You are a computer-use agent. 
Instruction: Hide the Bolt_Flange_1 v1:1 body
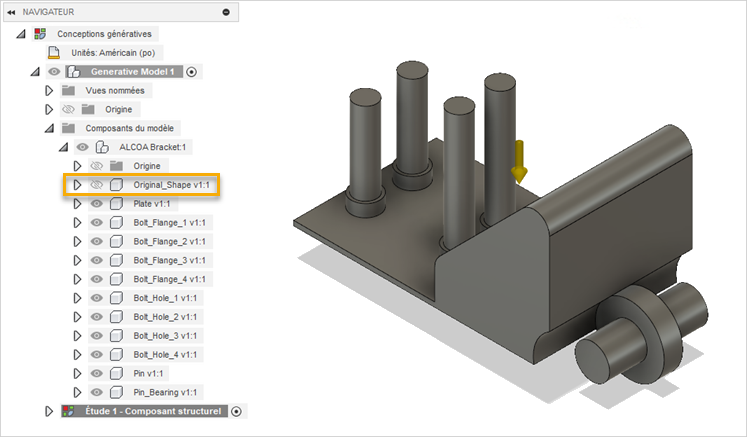click(x=97, y=223)
